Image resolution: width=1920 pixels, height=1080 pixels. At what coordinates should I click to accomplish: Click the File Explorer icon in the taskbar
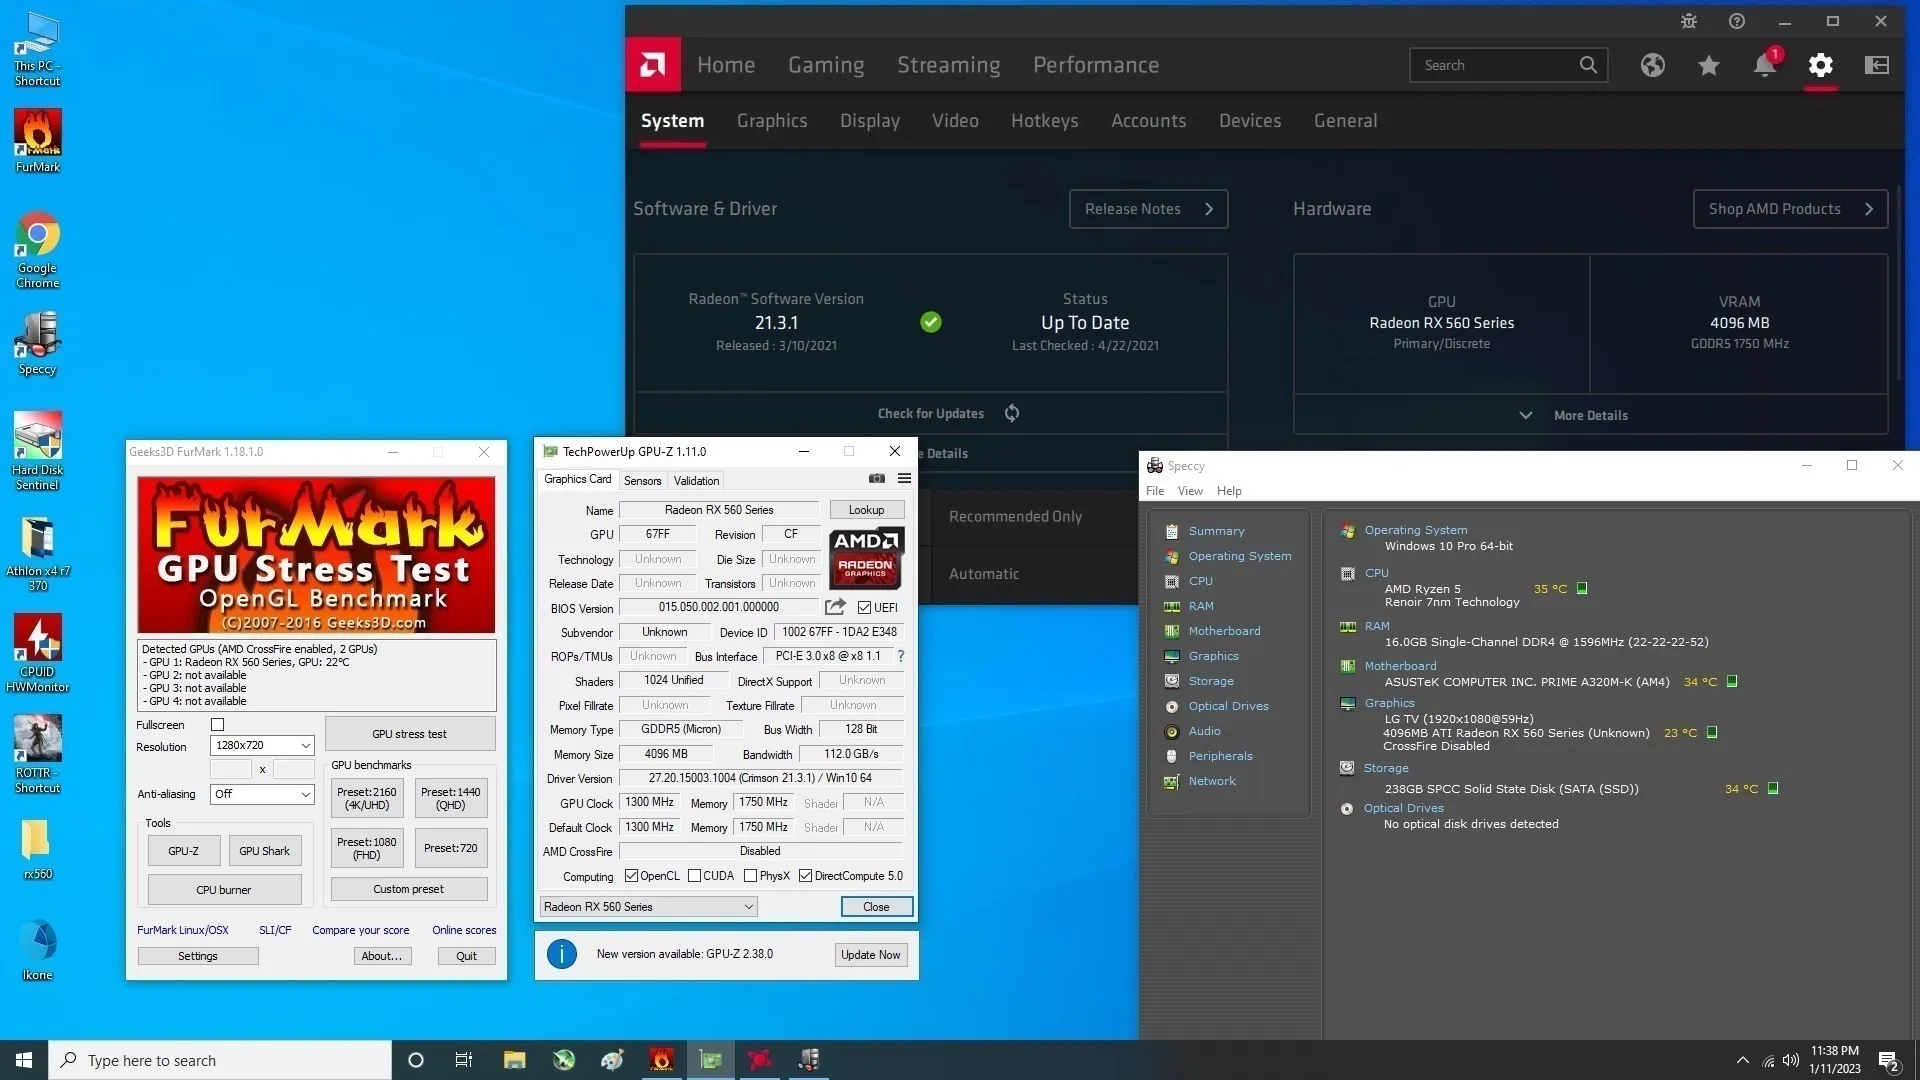[x=515, y=1060]
